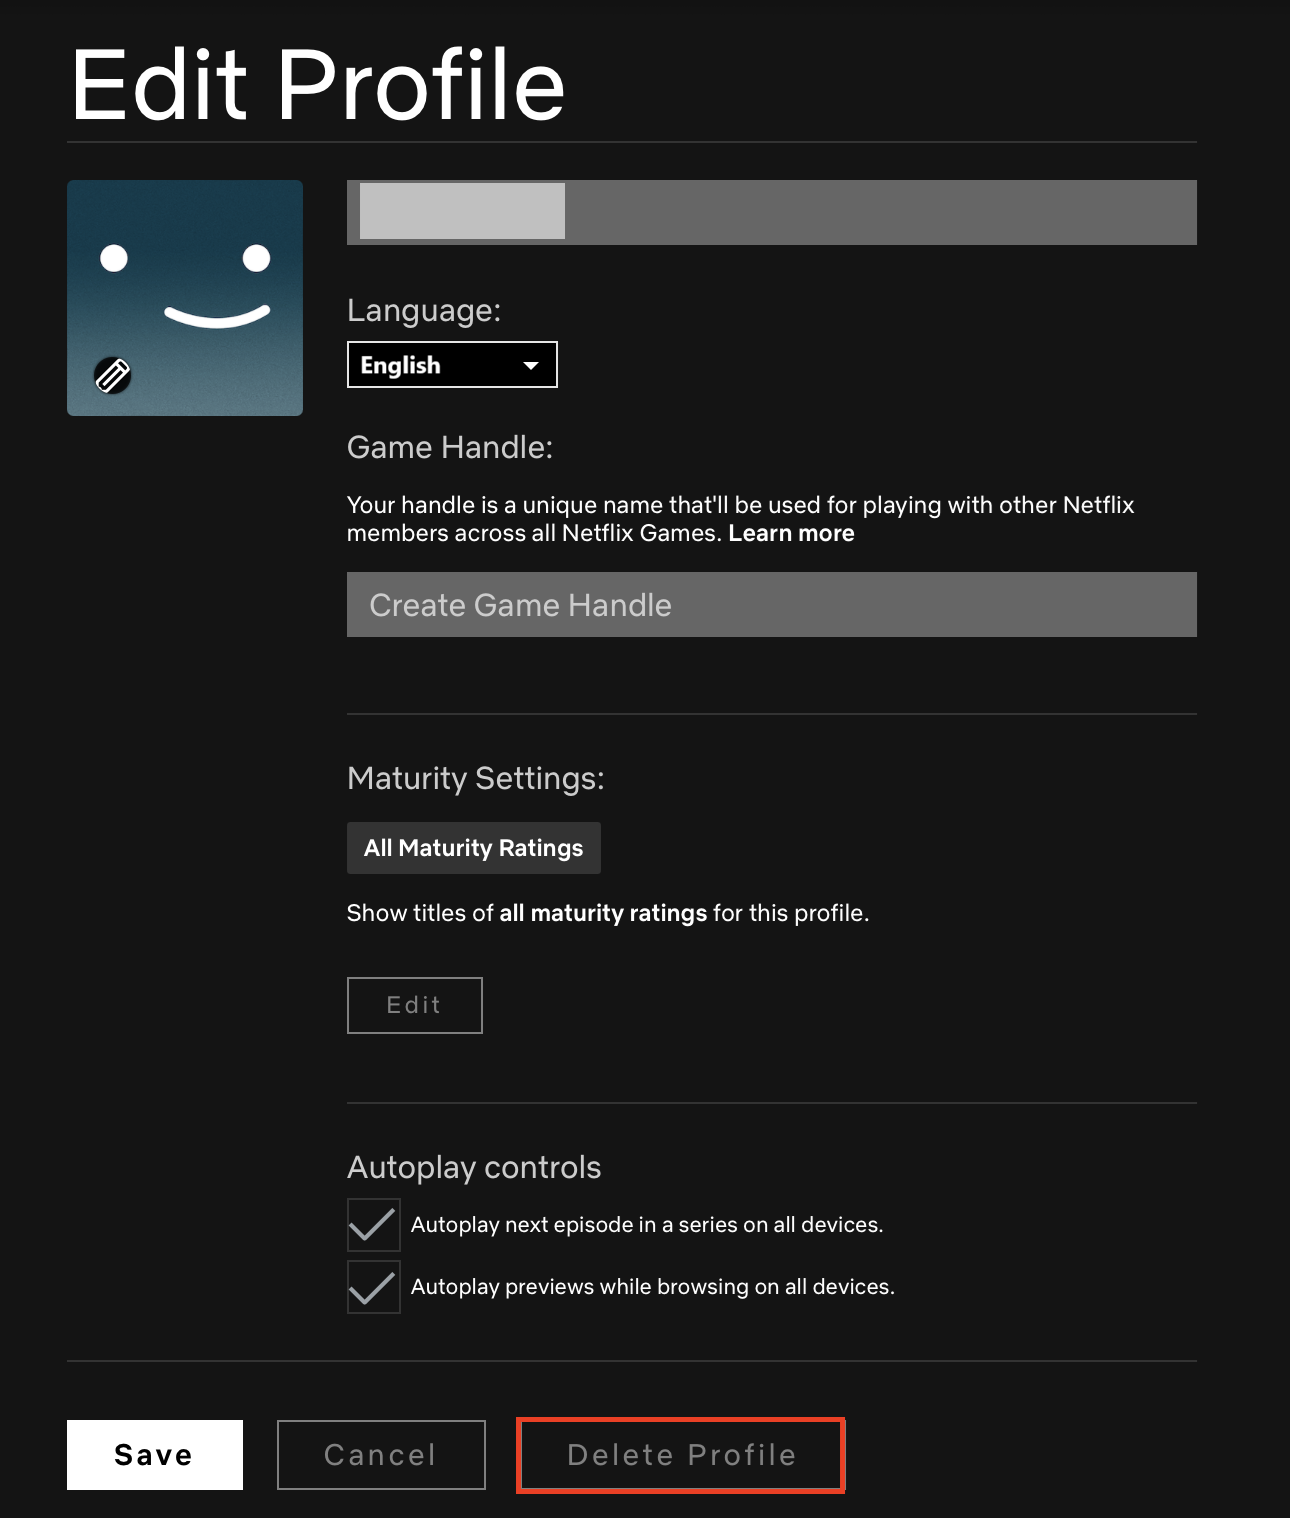Click the Maturity Settings heading

475,778
